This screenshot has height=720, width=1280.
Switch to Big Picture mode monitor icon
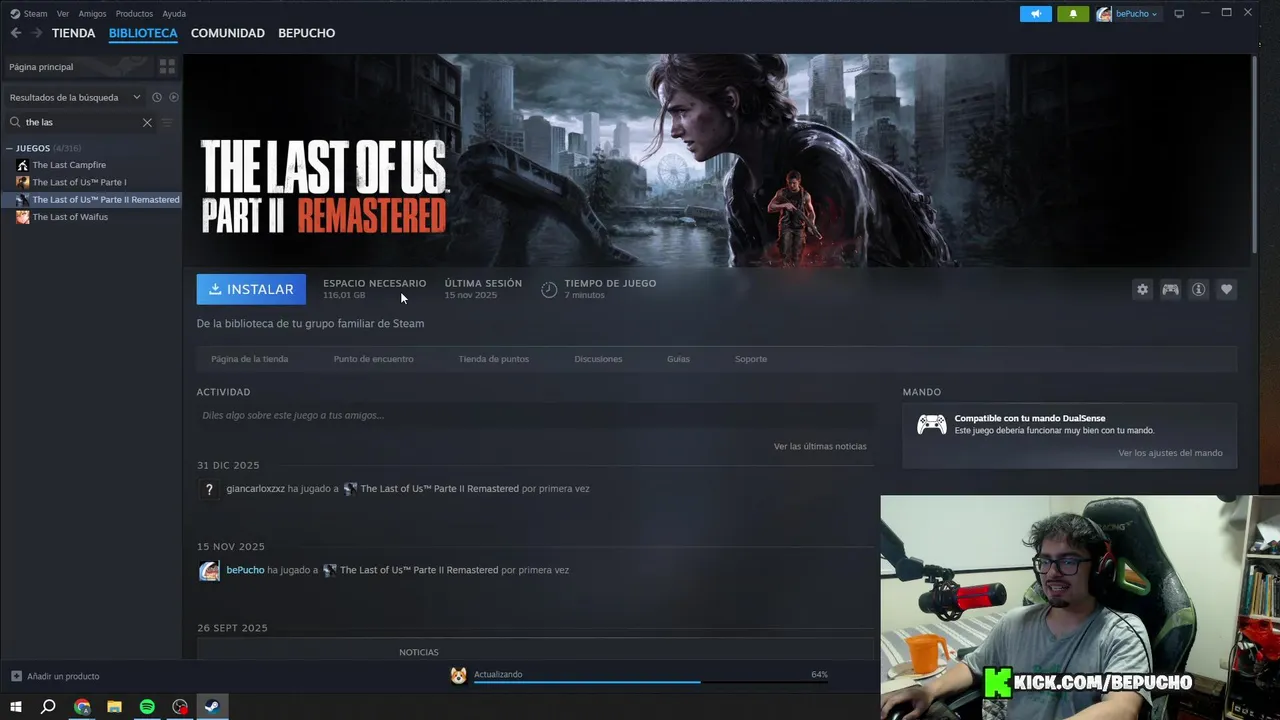[x=1179, y=14]
